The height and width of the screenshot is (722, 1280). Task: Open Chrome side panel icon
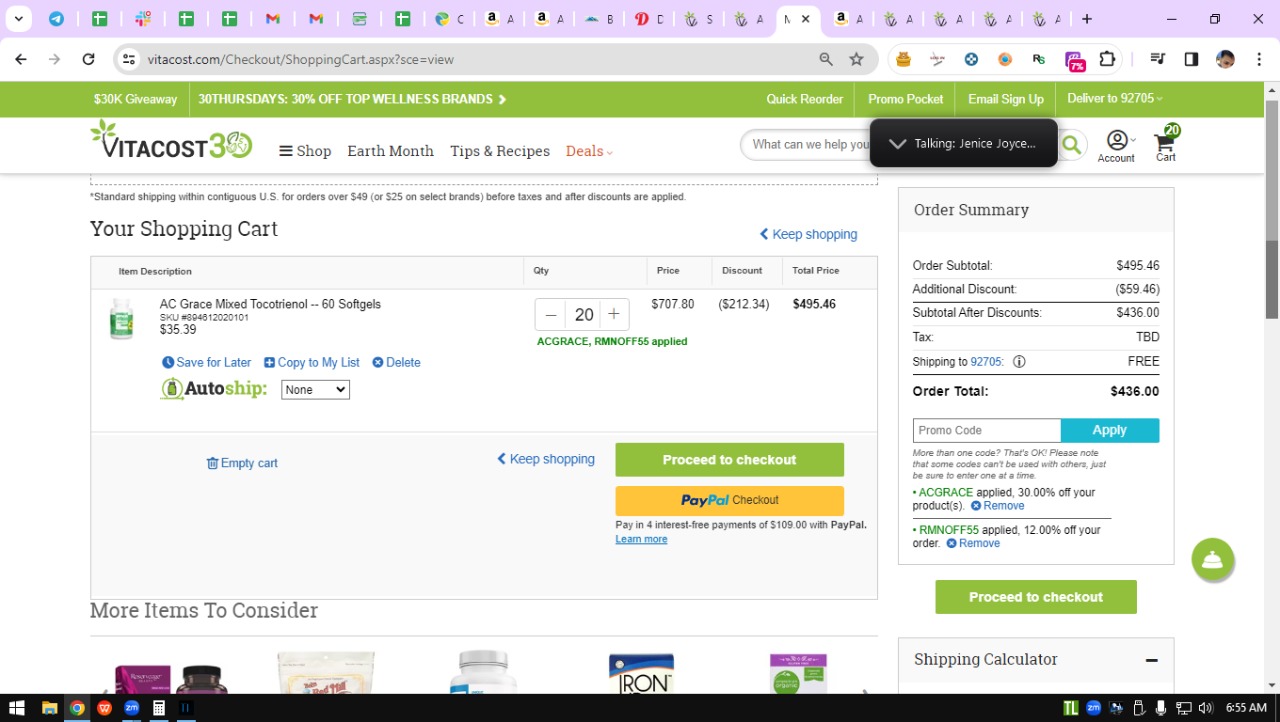pyautogui.click(x=1191, y=59)
